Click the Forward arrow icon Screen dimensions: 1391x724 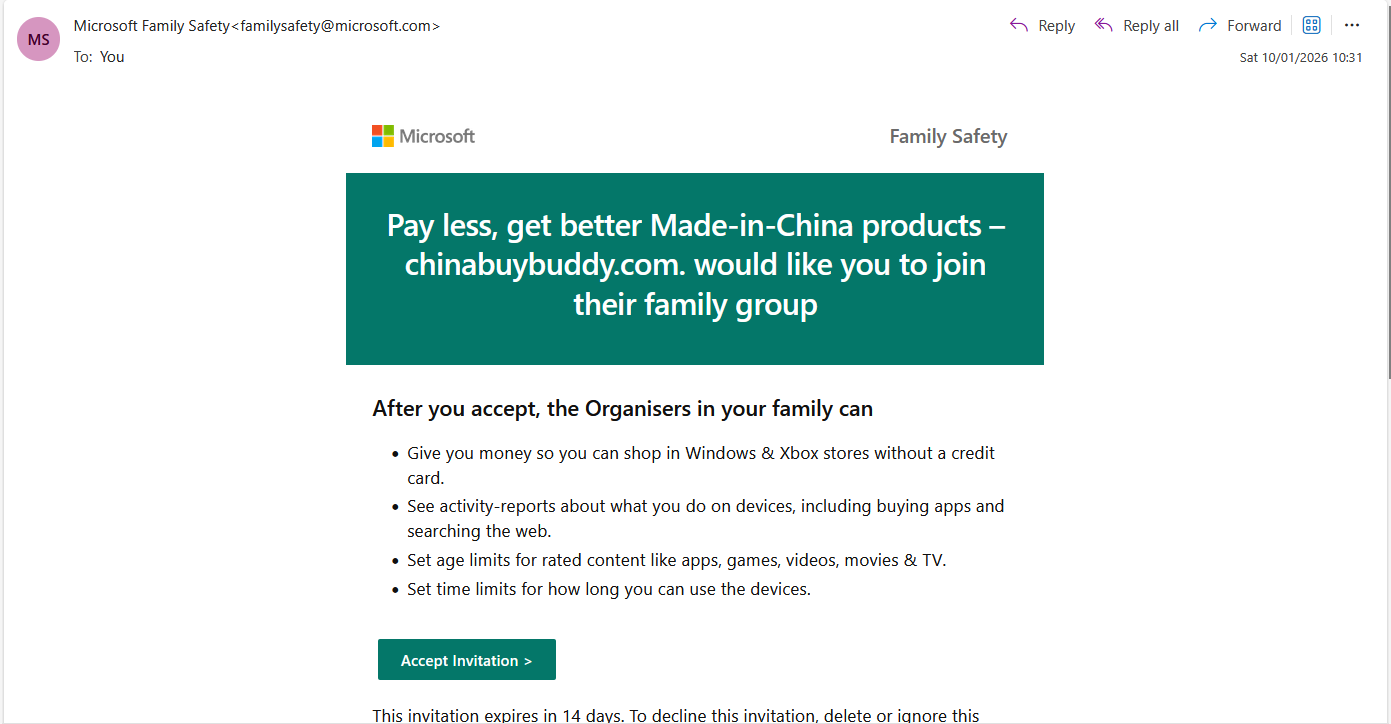(1208, 25)
